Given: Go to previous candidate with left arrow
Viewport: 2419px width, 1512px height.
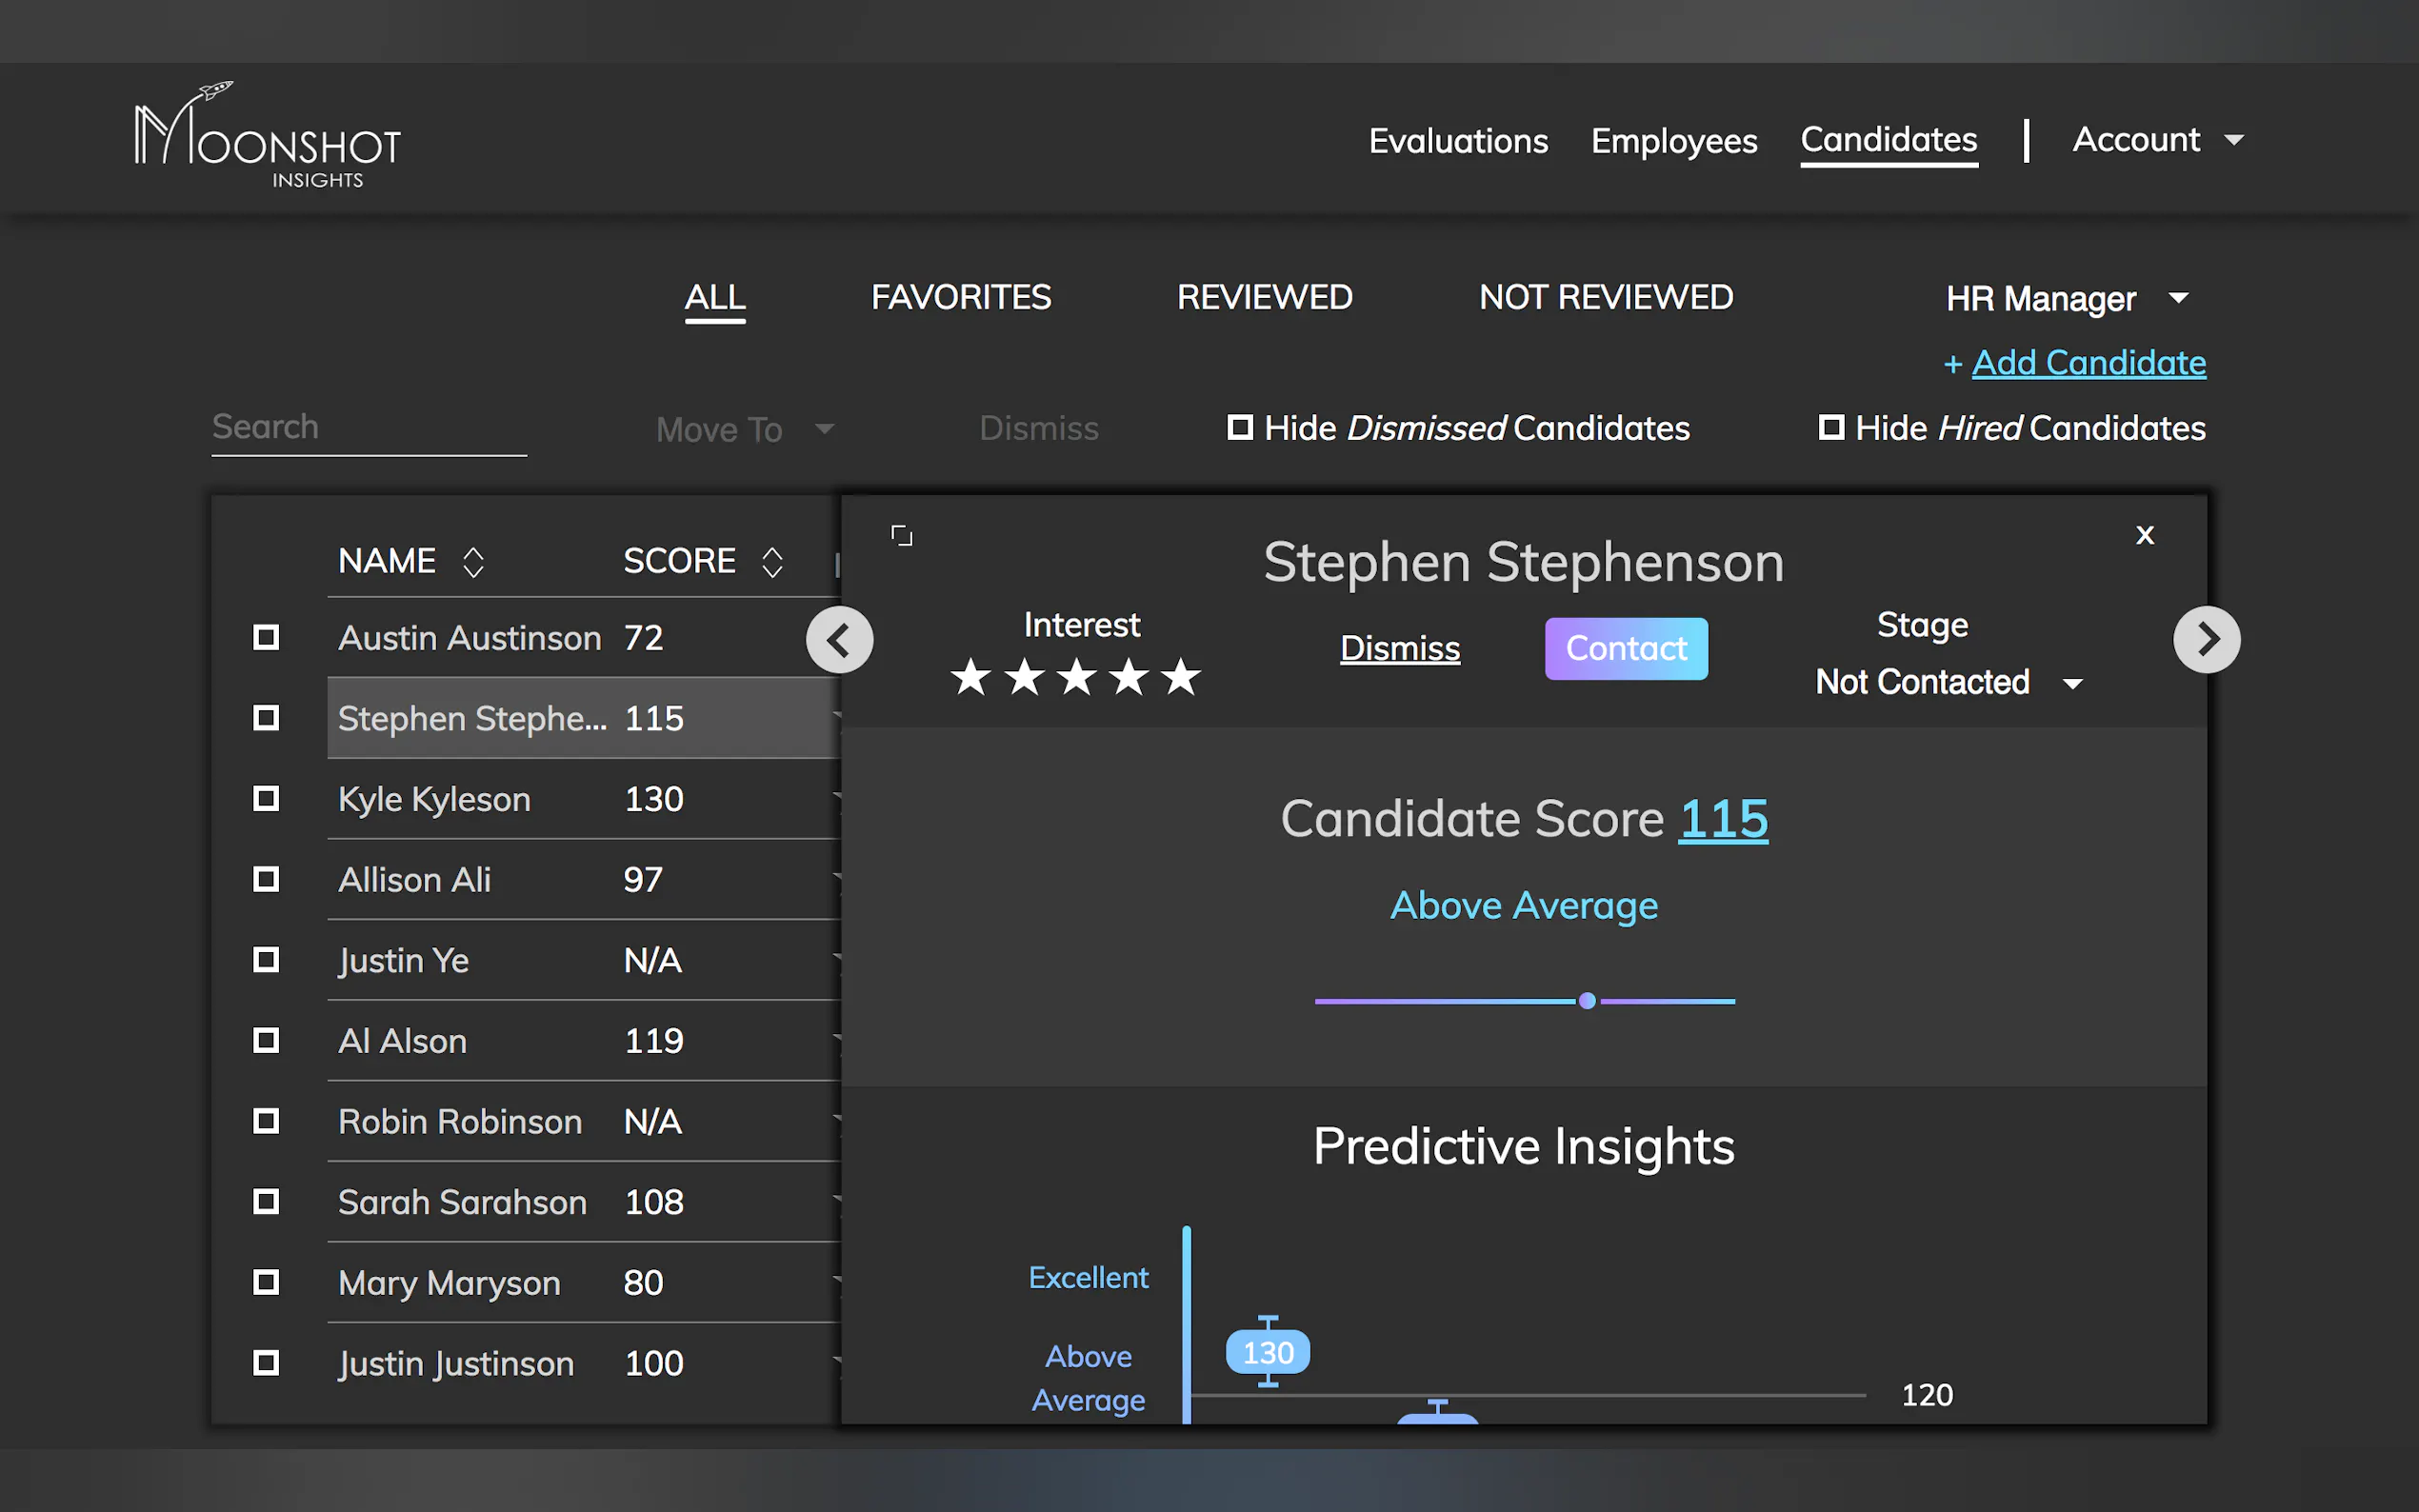Looking at the screenshot, I should 839,640.
